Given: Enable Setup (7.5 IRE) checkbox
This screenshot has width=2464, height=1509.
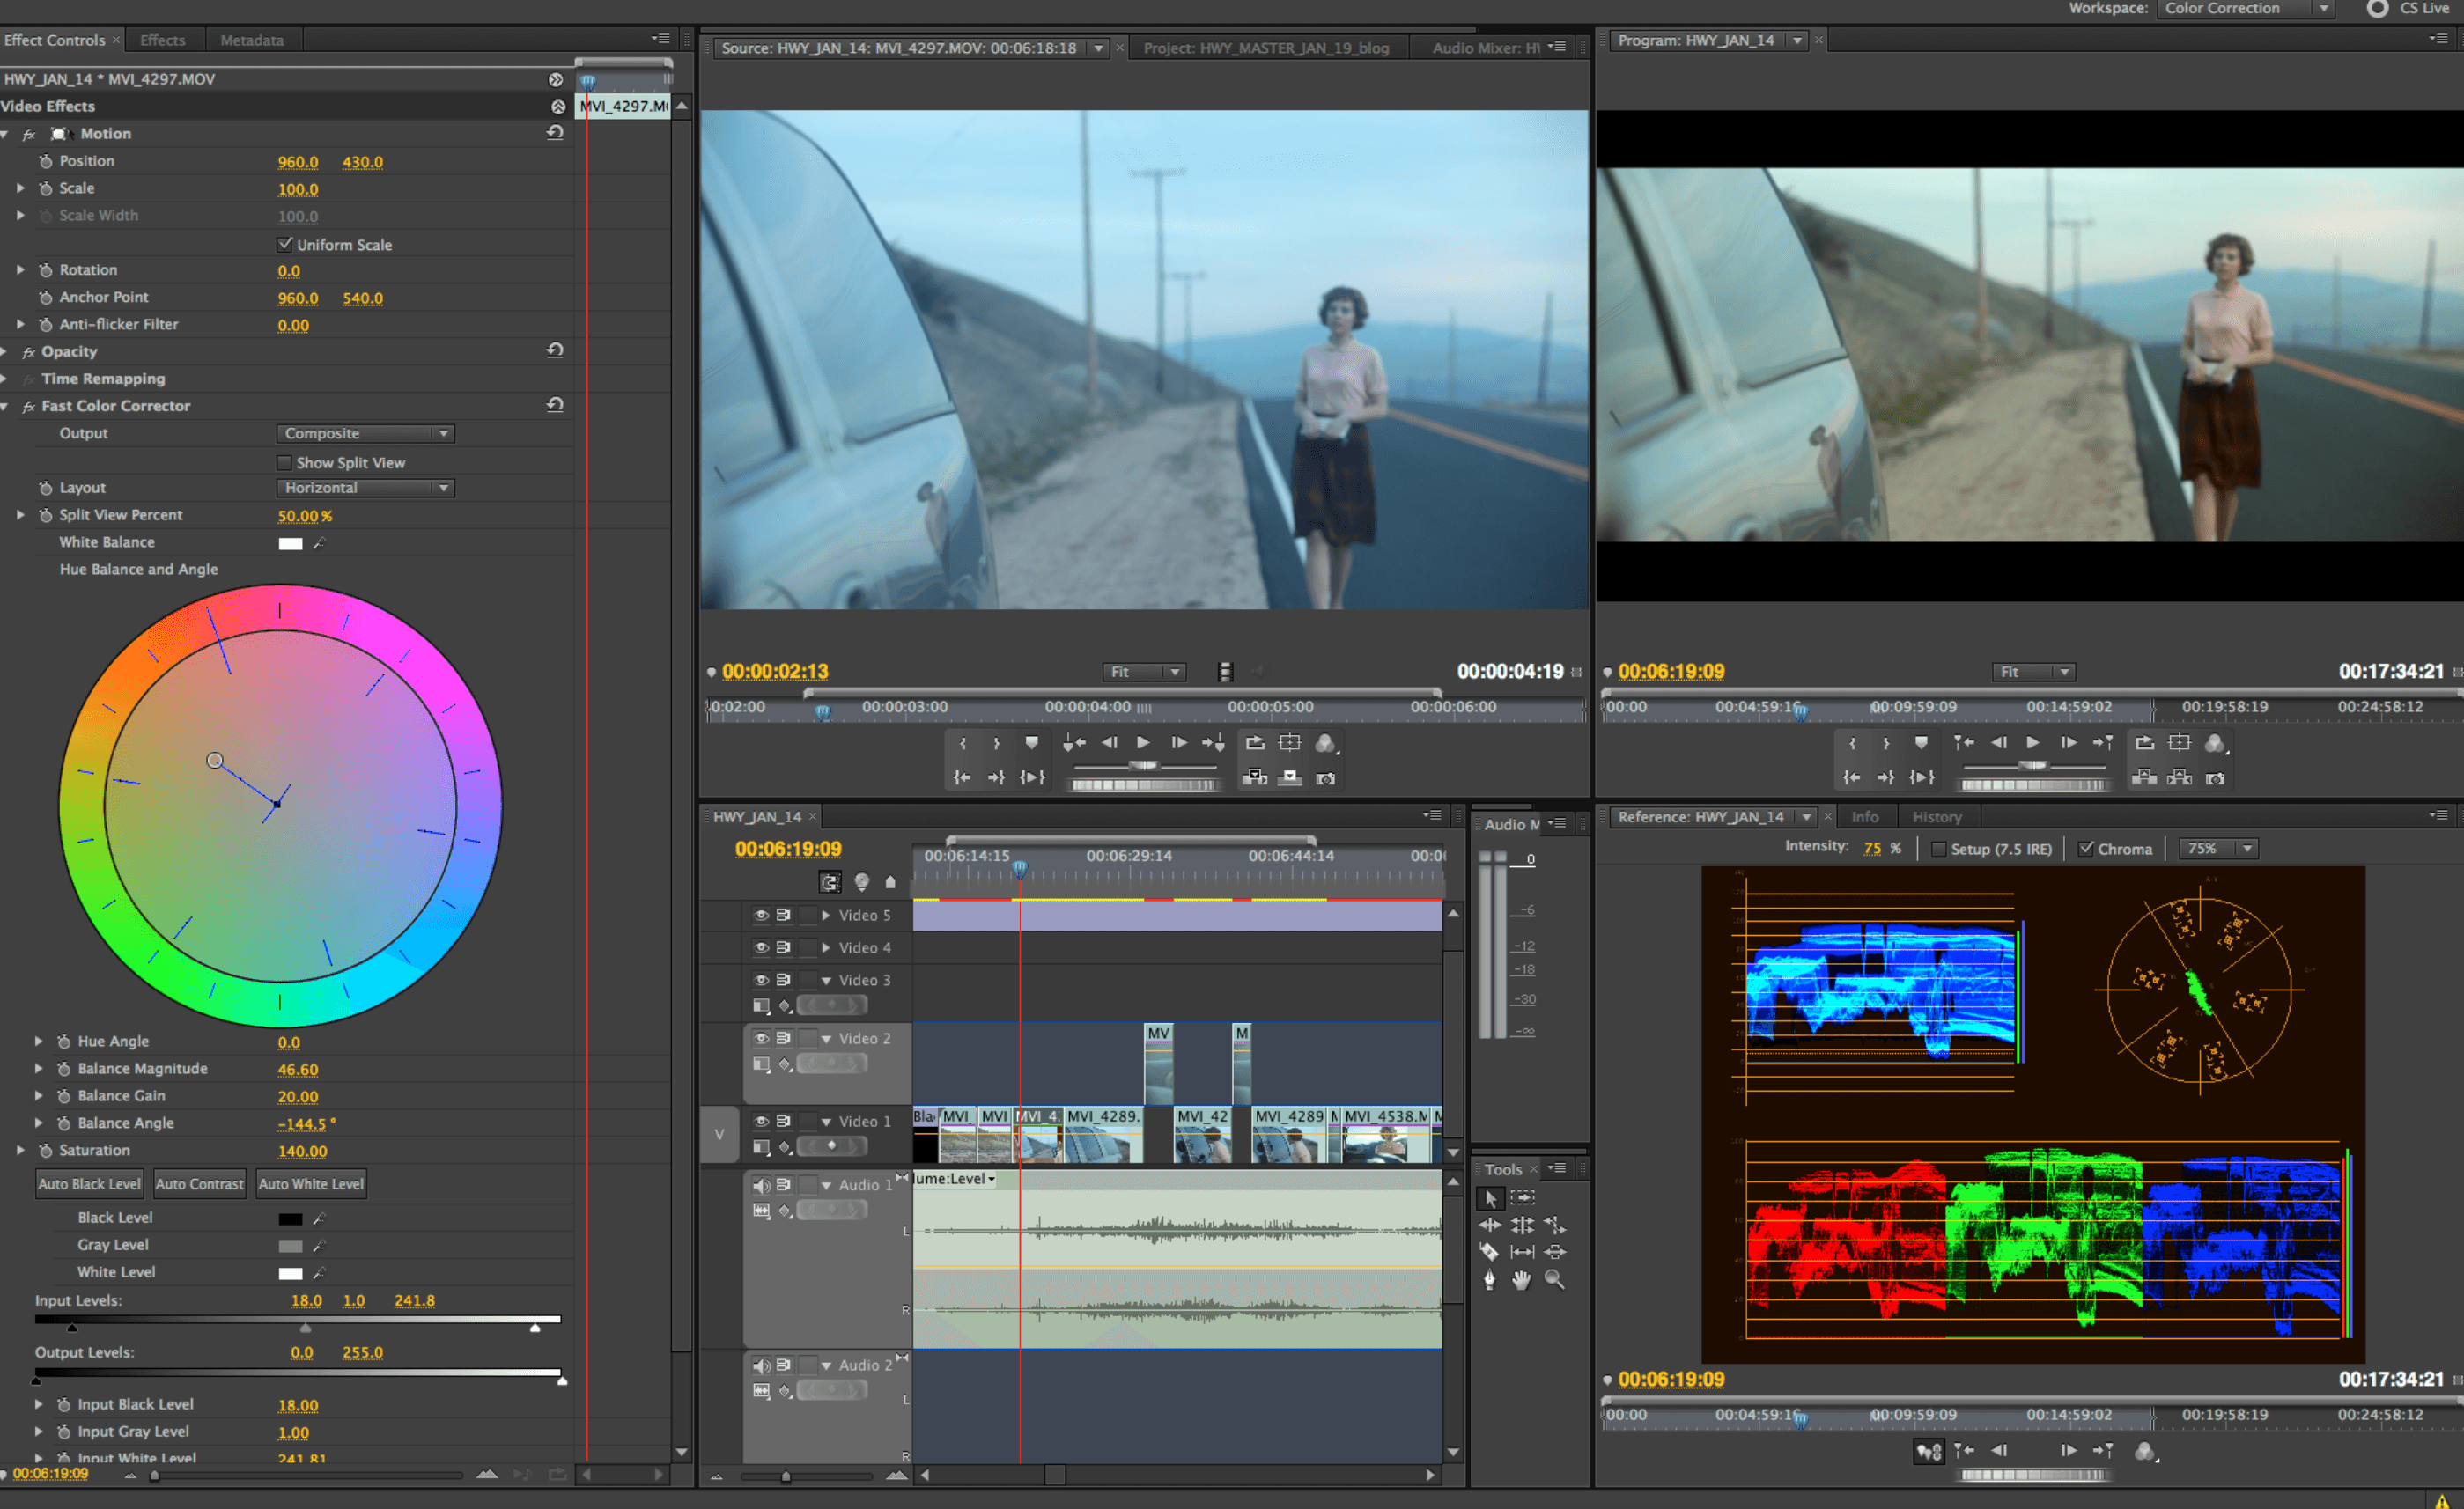Looking at the screenshot, I should [x=1938, y=849].
